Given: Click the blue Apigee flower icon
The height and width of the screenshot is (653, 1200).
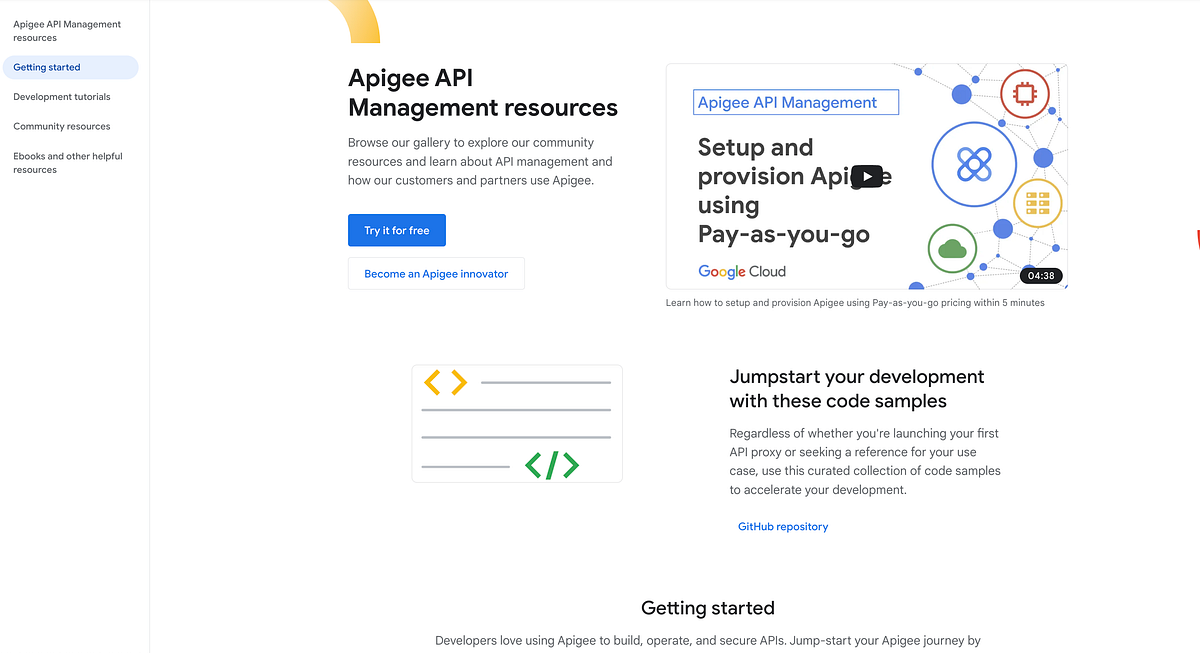Looking at the screenshot, I should point(974,164).
